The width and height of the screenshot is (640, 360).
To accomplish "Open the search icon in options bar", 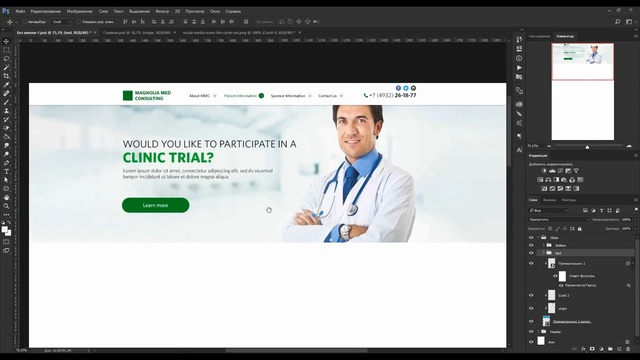I will [x=618, y=22].
